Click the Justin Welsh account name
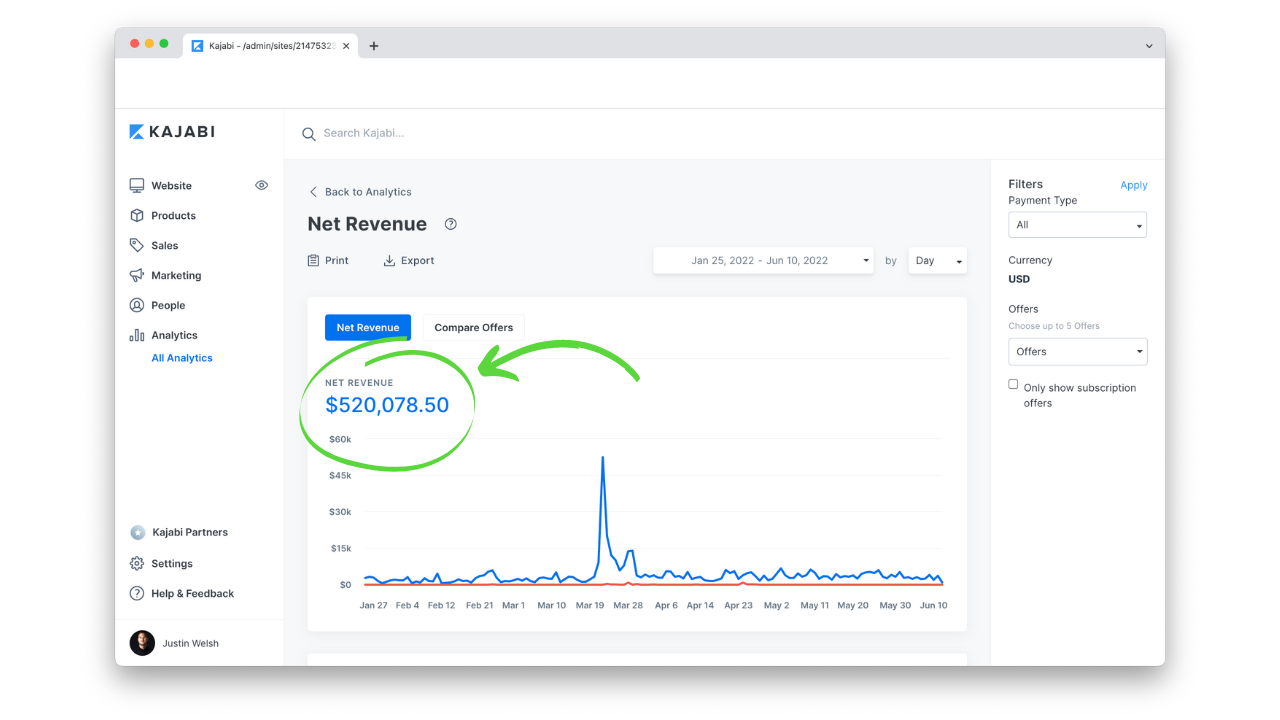Screen dimensions: 1280x720 click(191, 644)
